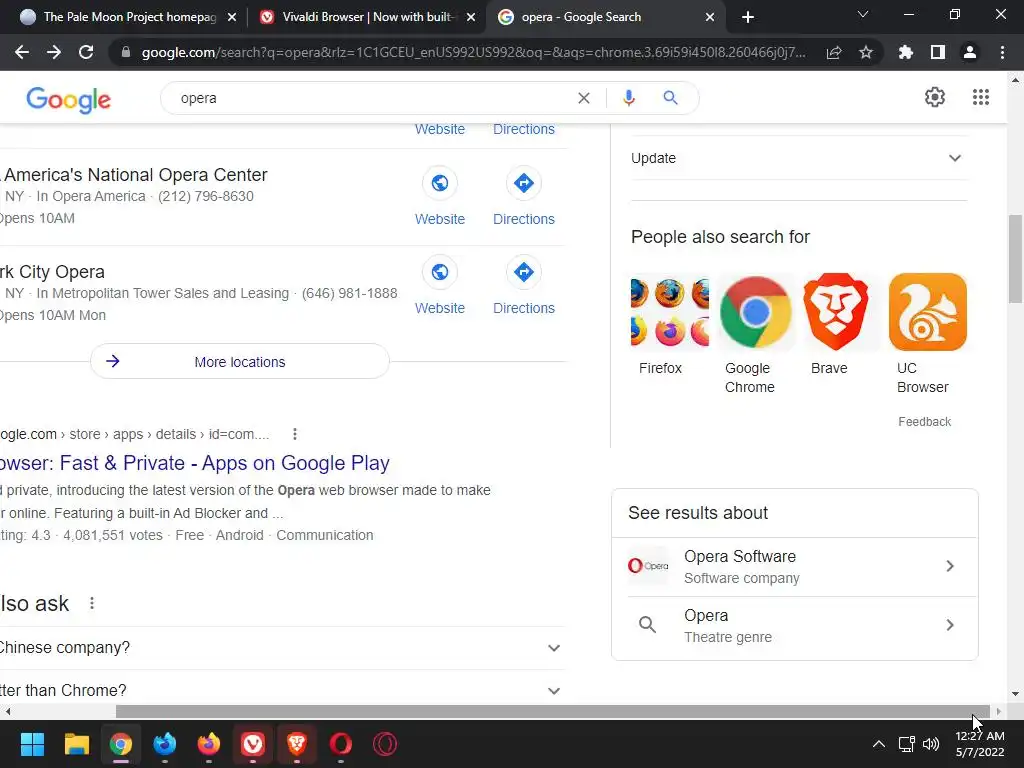The image size is (1024, 768).
Task: Click website globe icon for City Opera
Action: (x=440, y=272)
